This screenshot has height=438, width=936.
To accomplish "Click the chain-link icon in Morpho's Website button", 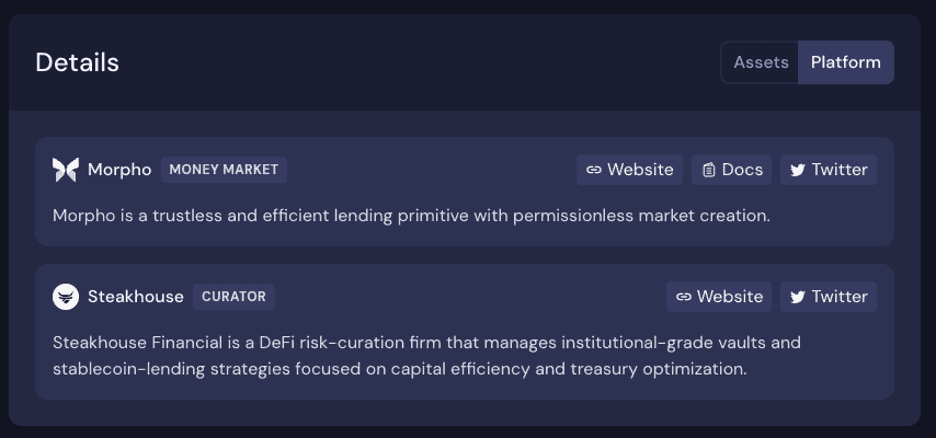I will 594,170.
